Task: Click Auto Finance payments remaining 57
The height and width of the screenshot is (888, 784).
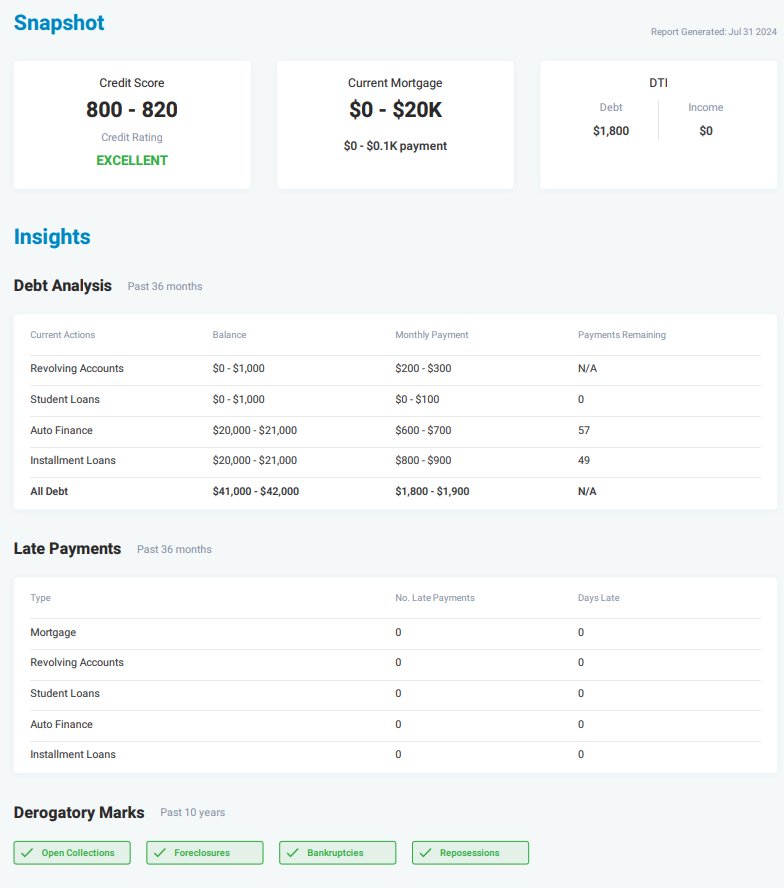Action: (584, 430)
